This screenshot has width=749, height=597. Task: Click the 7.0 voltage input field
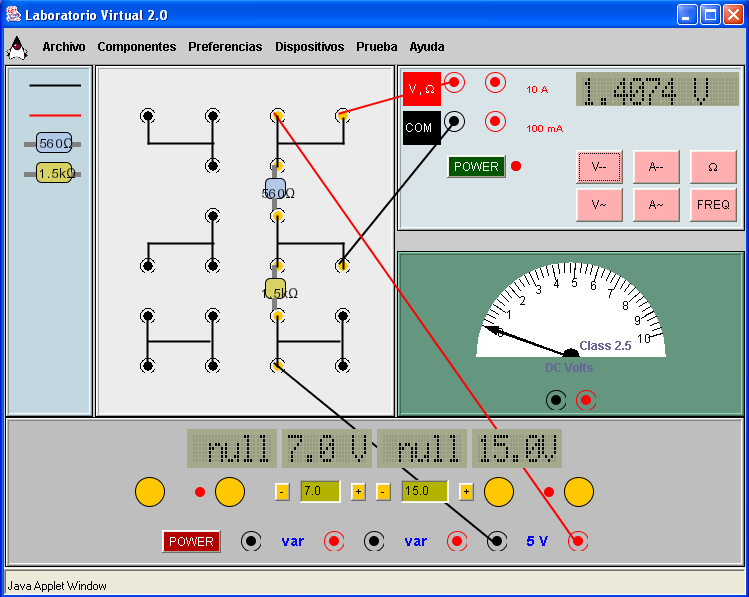coord(319,491)
